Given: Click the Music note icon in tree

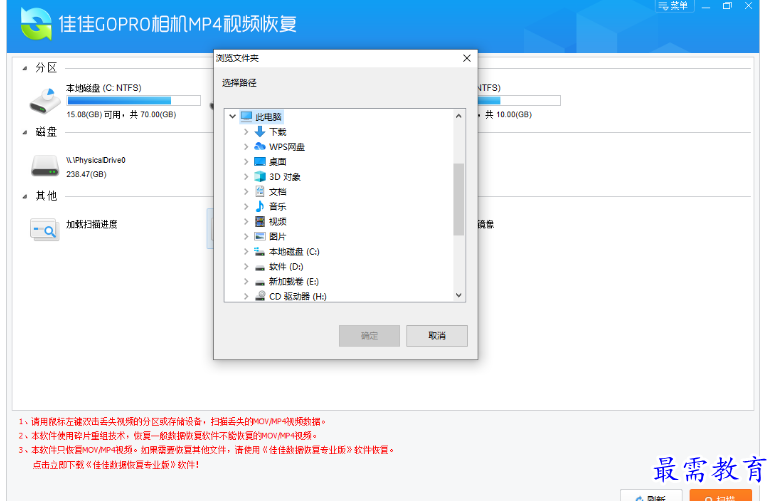Looking at the screenshot, I should click(259, 206).
